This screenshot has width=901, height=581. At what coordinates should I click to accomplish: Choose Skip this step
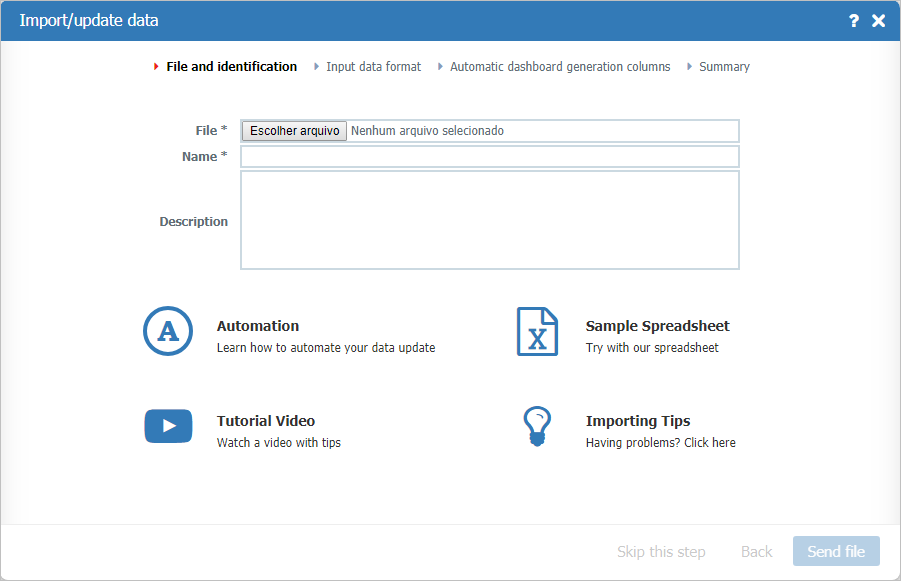(x=661, y=552)
